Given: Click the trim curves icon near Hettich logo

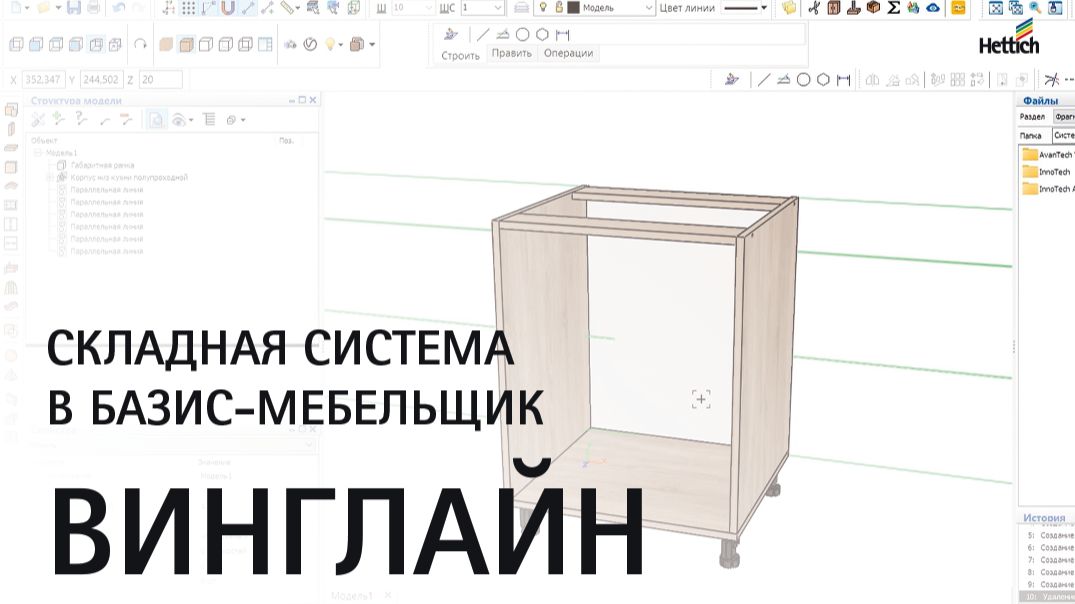Looking at the screenshot, I should click(x=1052, y=80).
